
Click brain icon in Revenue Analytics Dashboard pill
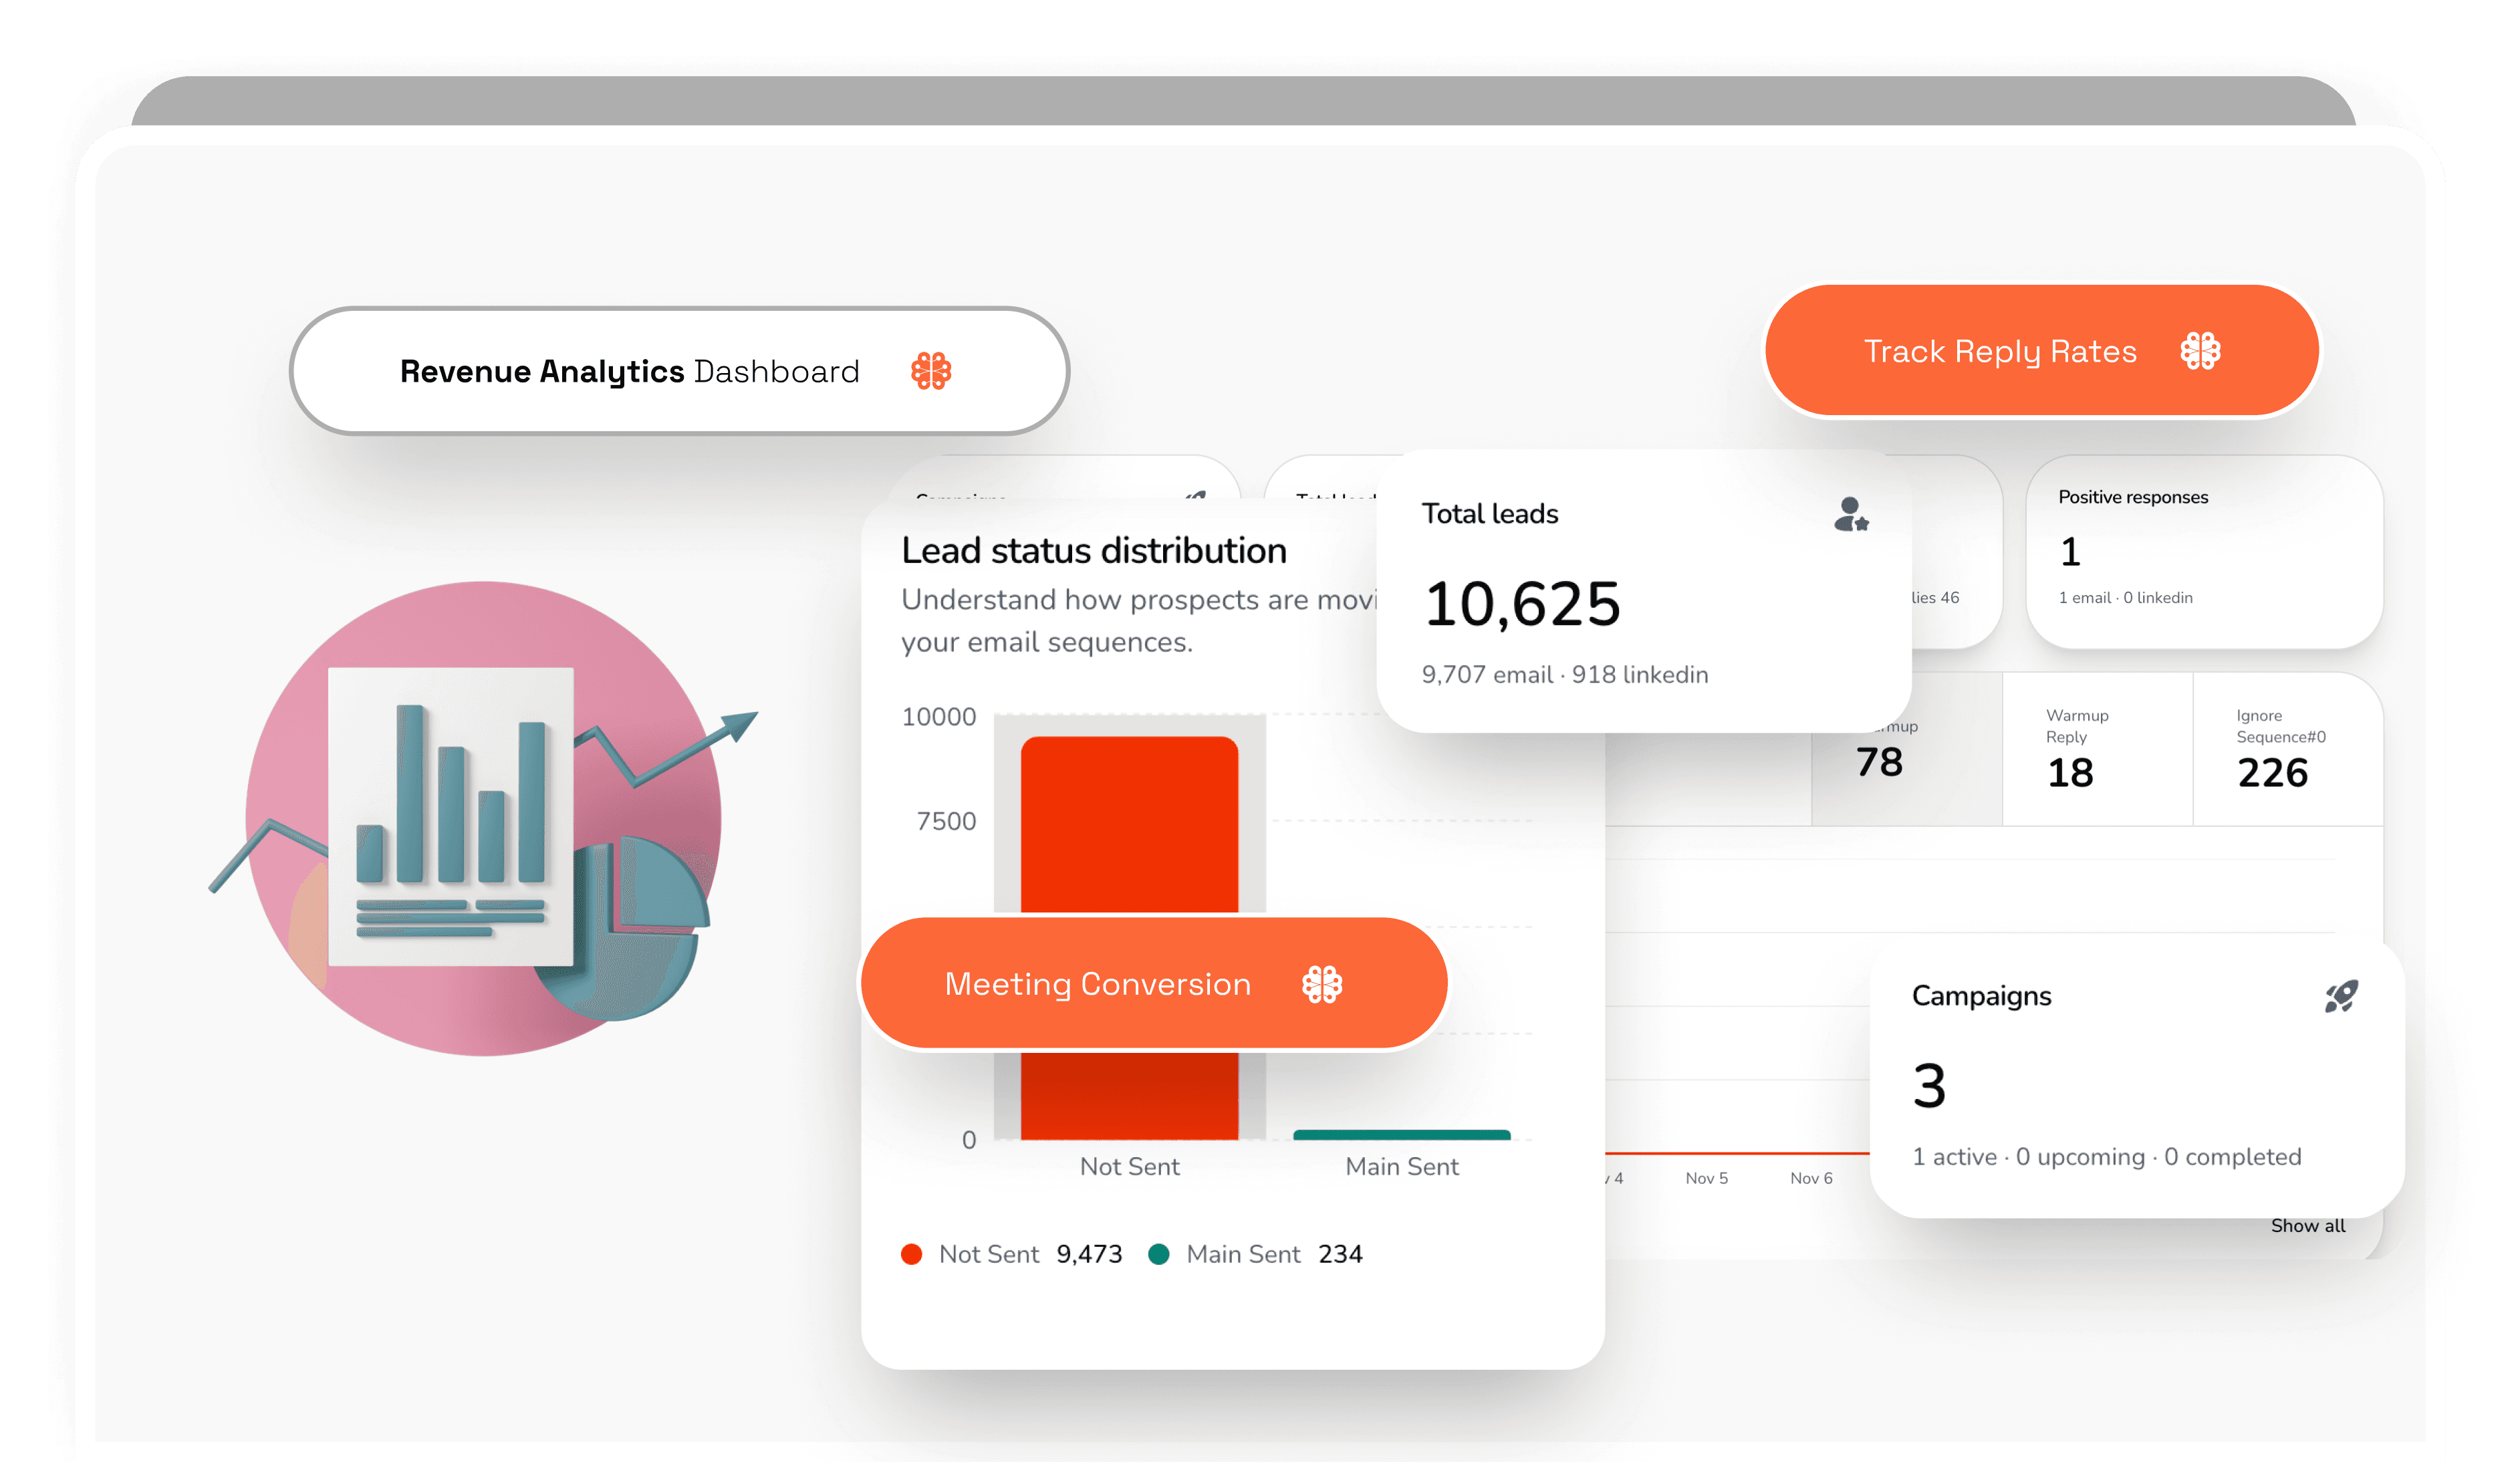931,371
